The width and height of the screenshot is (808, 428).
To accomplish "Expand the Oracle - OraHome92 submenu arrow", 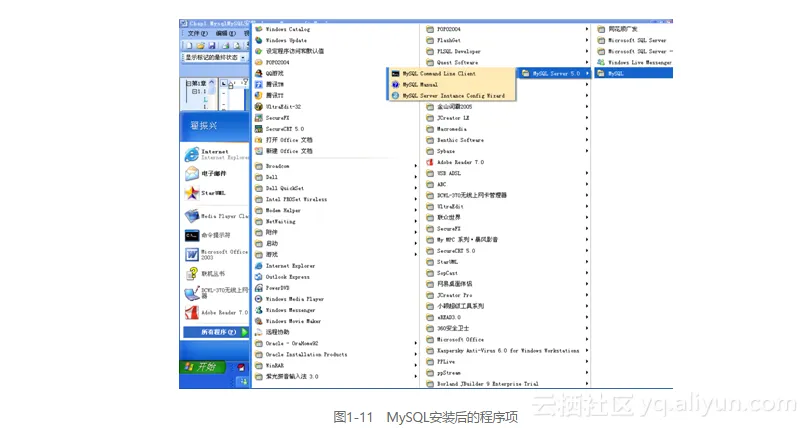I will [x=415, y=343].
